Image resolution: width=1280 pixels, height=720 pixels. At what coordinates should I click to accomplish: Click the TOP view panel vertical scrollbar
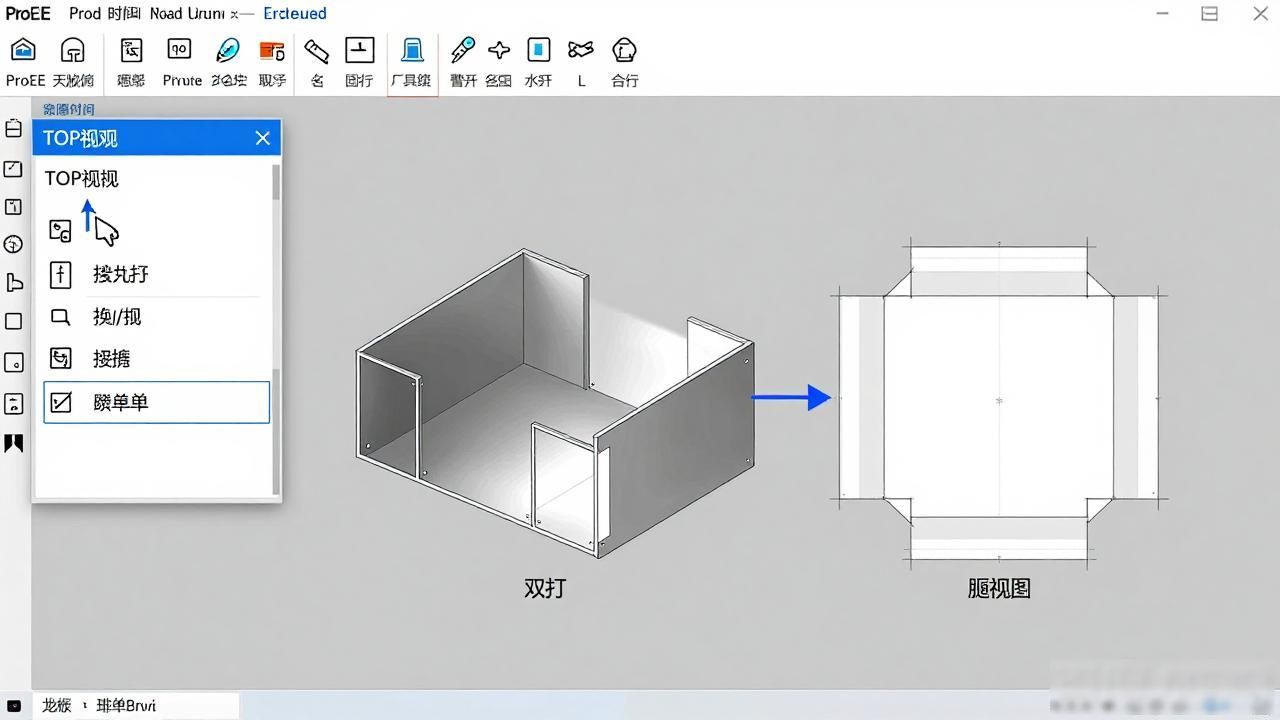click(276, 328)
